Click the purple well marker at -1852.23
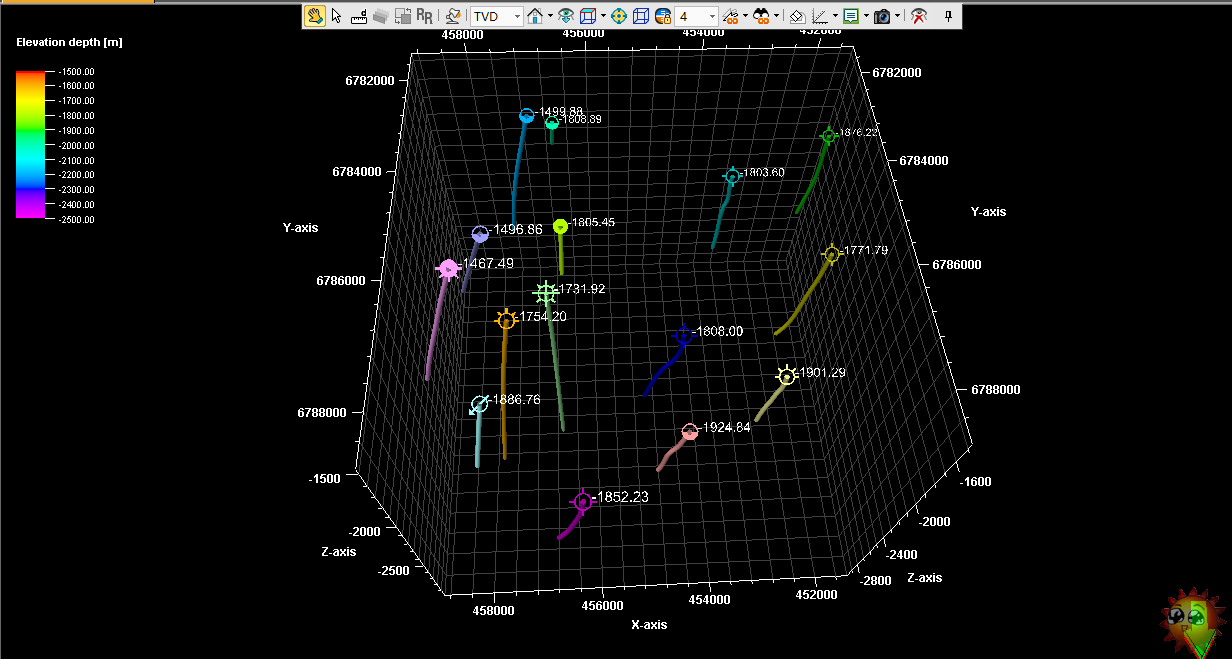This screenshot has height=659, width=1232. tap(582, 502)
